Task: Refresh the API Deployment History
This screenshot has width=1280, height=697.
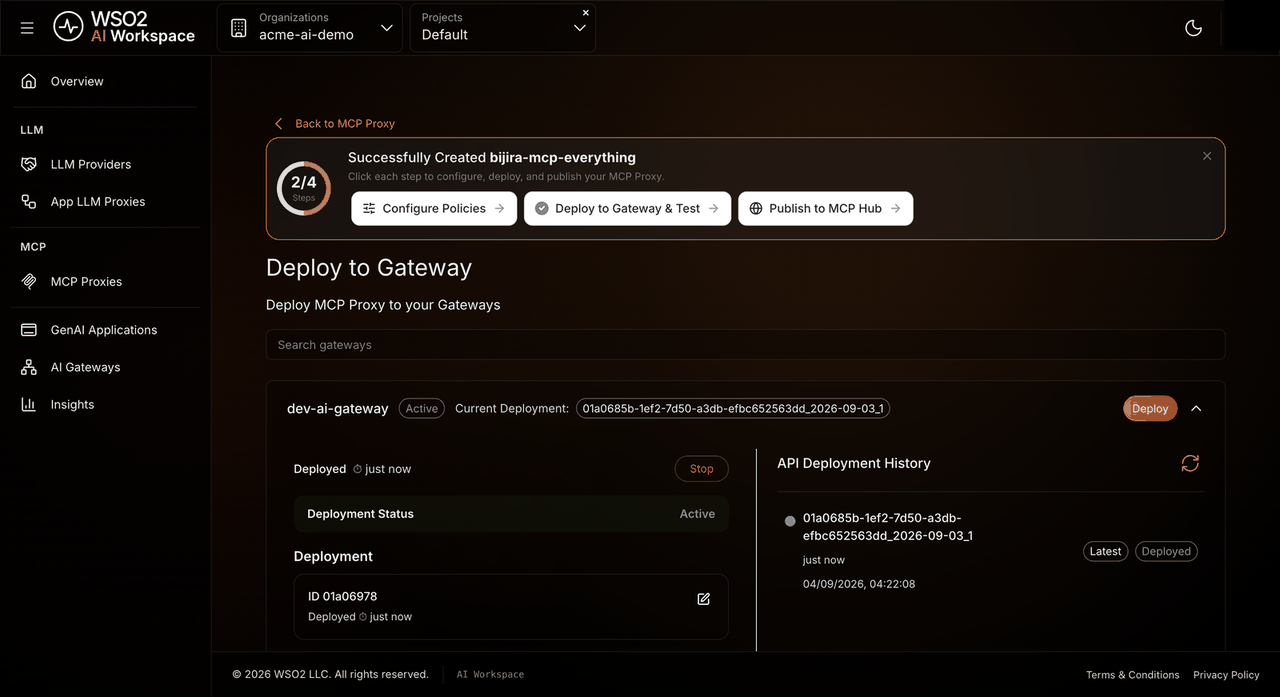Action: coord(1190,463)
